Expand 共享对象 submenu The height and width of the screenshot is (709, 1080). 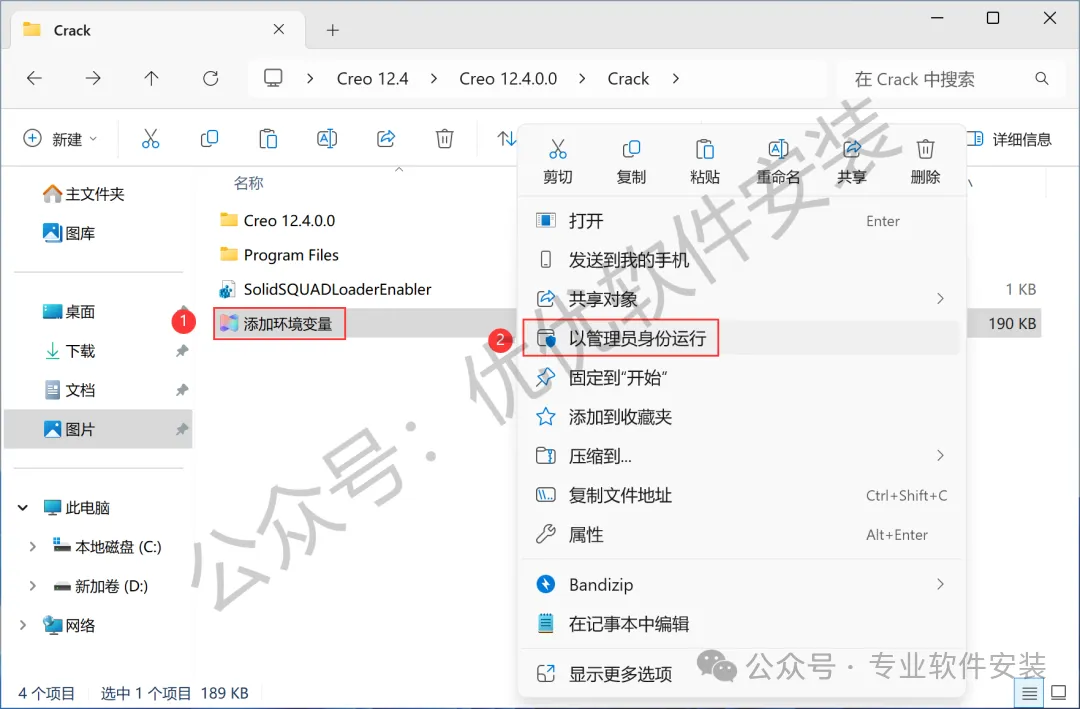pyautogui.click(x=940, y=298)
